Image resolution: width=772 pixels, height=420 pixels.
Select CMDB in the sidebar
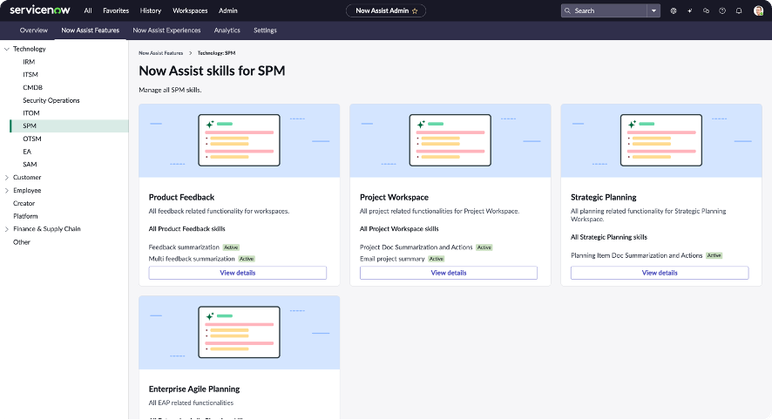(32, 87)
